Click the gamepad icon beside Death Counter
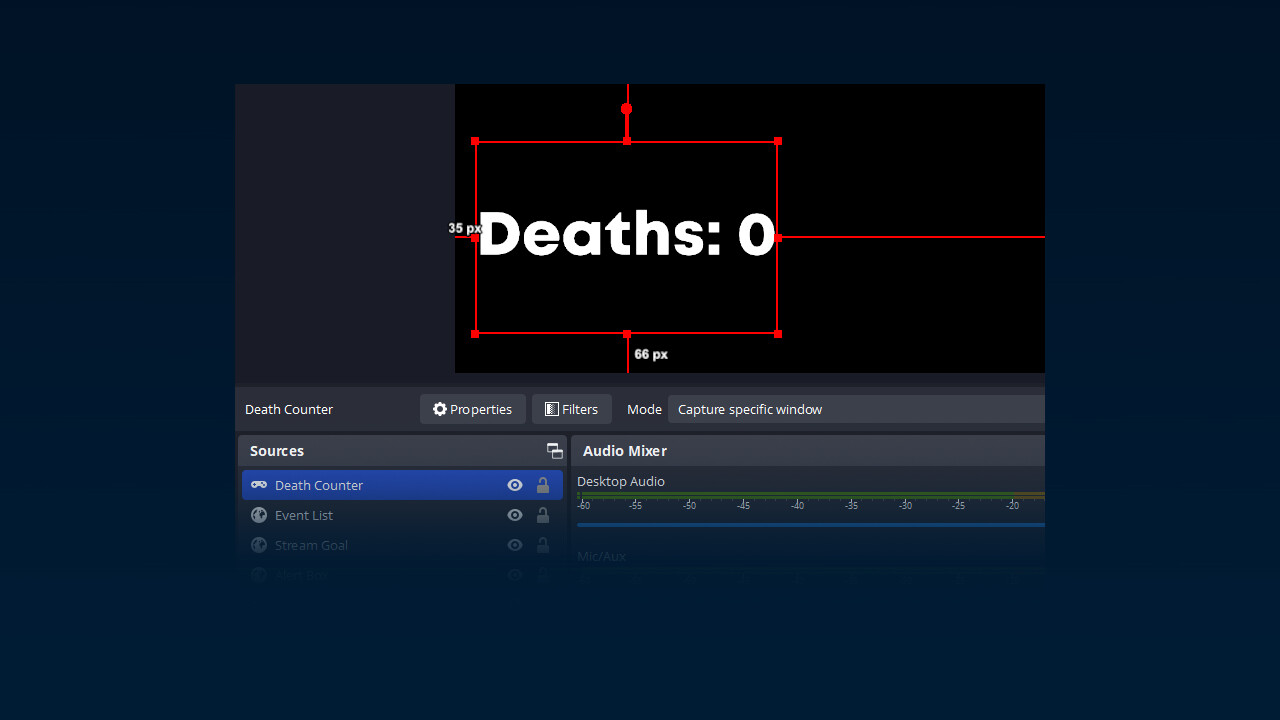The height and width of the screenshot is (720, 1280). tap(258, 485)
